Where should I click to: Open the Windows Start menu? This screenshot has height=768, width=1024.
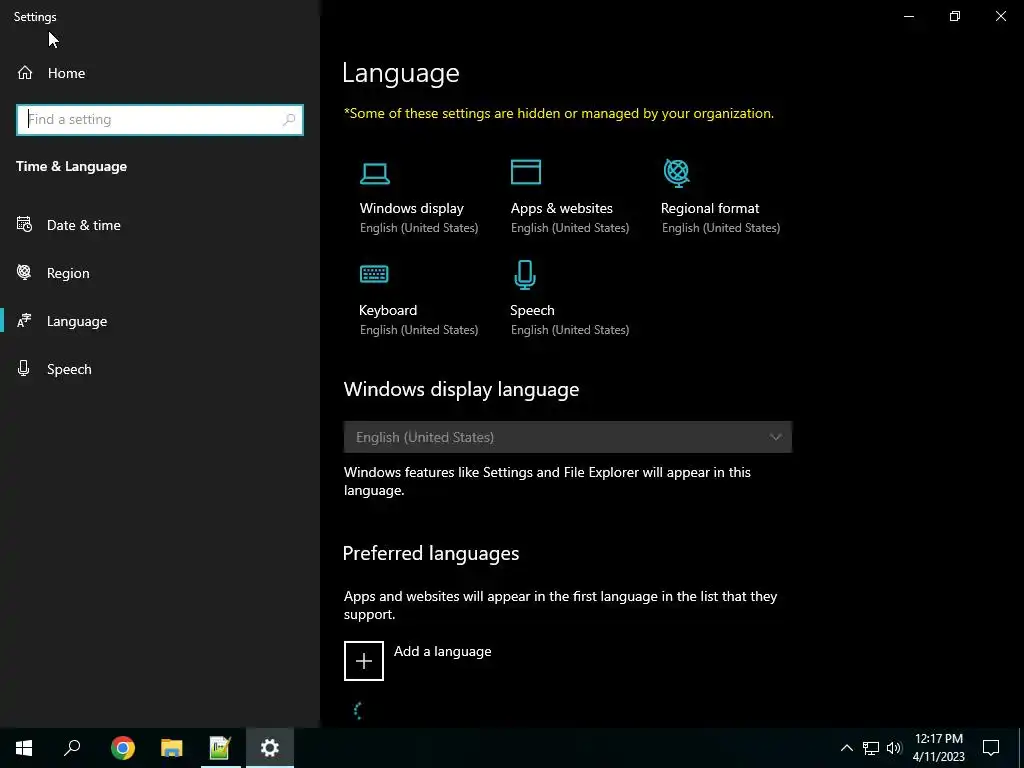tap(24, 748)
